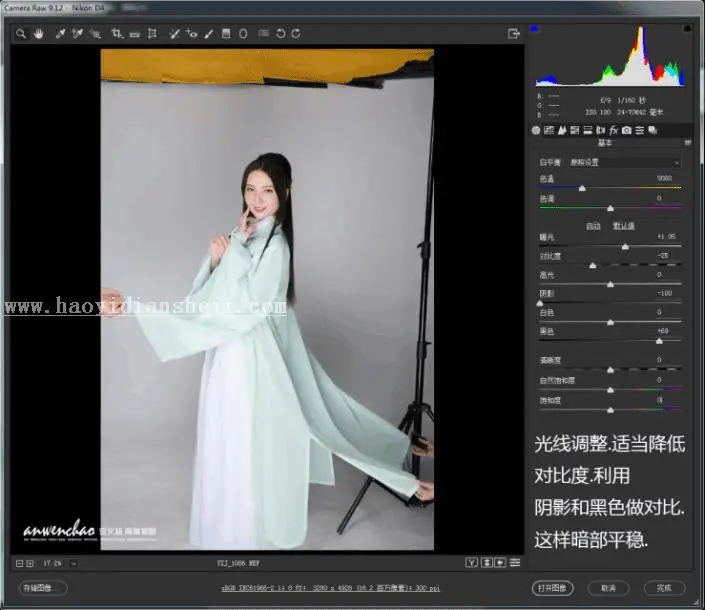The height and width of the screenshot is (610, 705).
Task: Select the Zoom tool
Action: [21, 34]
